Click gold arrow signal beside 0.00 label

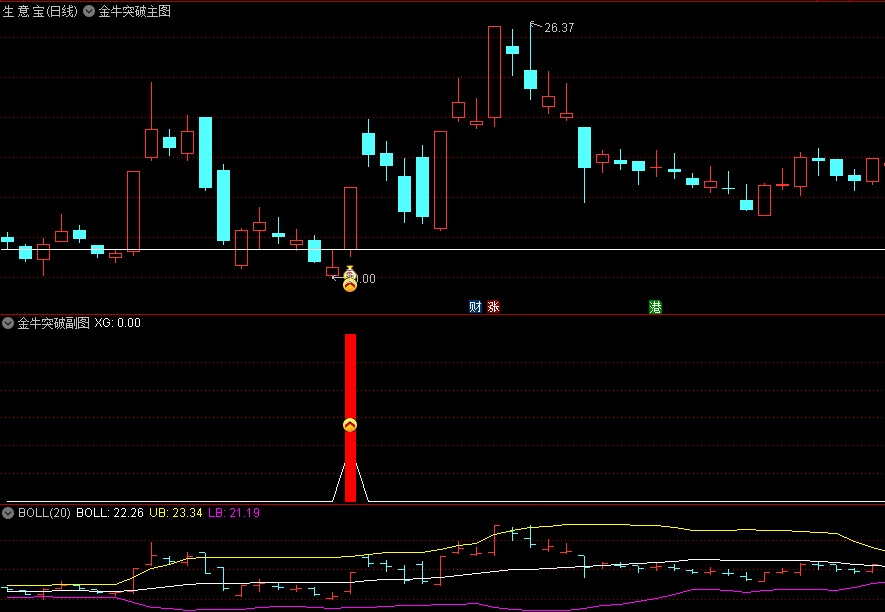pos(350,285)
